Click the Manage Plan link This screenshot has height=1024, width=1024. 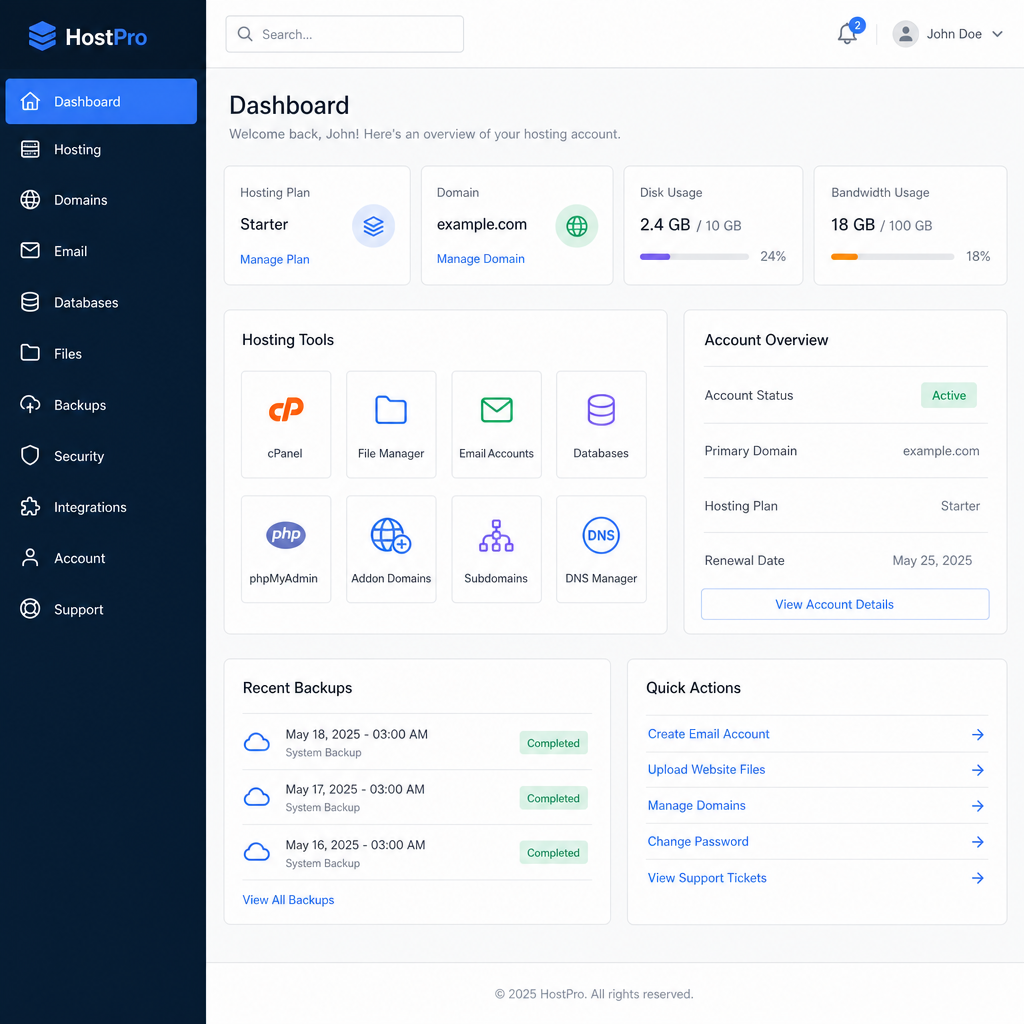pyautogui.click(x=274, y=259)
